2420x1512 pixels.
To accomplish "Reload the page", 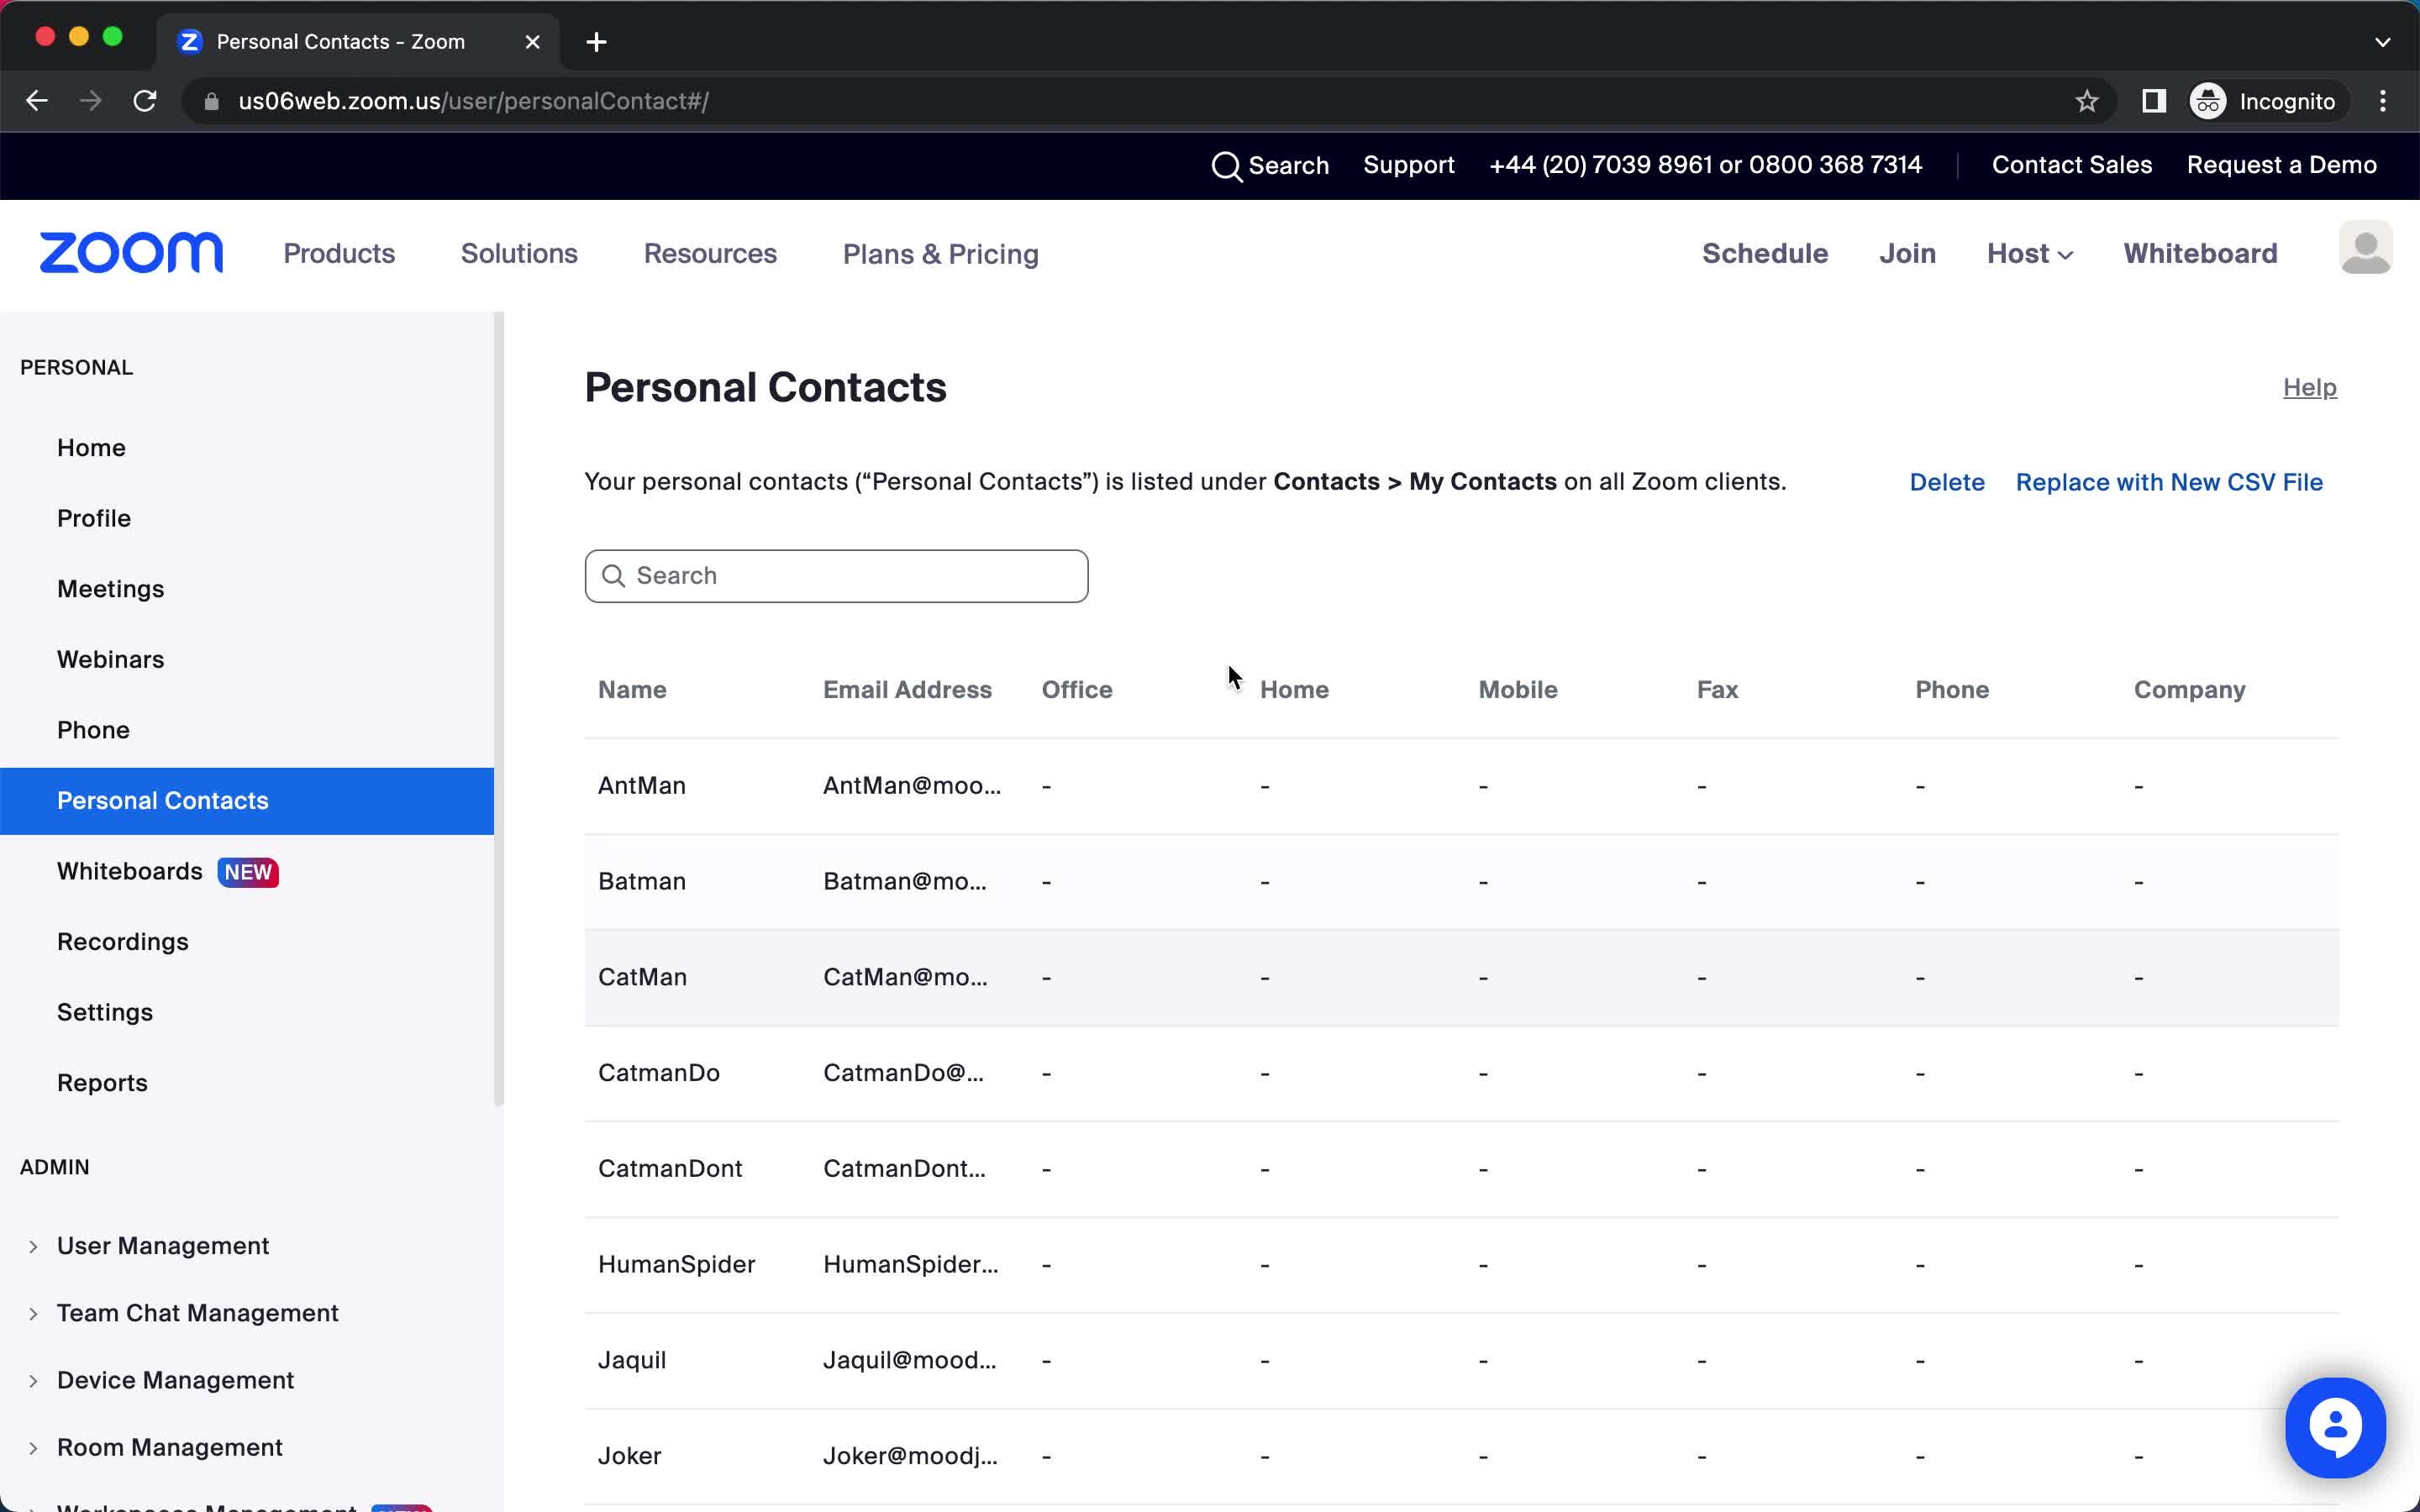I will coord(145,101).
